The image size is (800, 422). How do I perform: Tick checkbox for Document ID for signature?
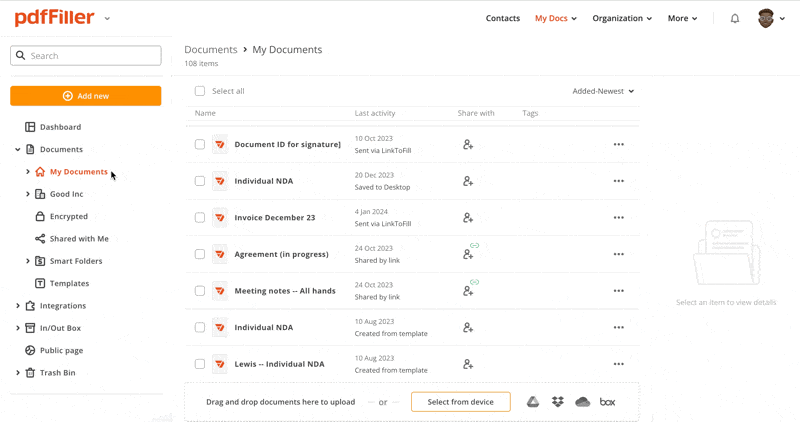(x=200, y=145)
